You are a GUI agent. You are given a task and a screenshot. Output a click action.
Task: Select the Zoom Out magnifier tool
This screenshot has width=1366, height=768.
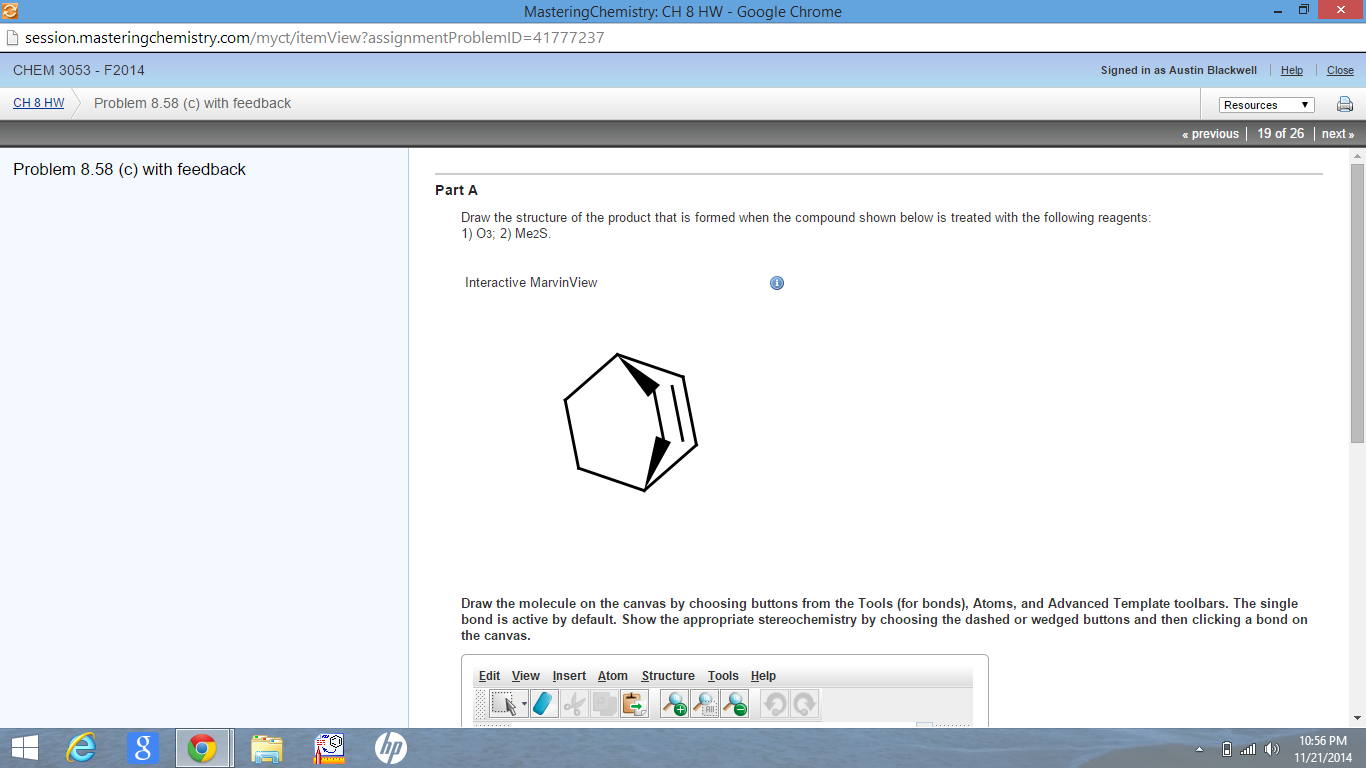pos(735,703)
